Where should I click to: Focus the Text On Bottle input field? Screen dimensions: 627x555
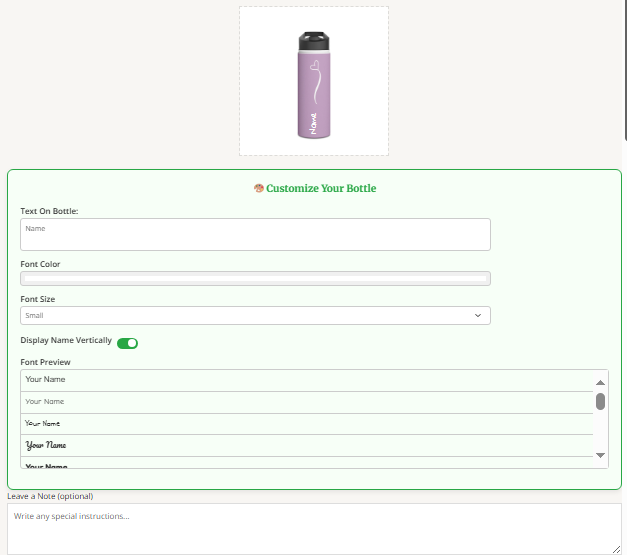255,234
